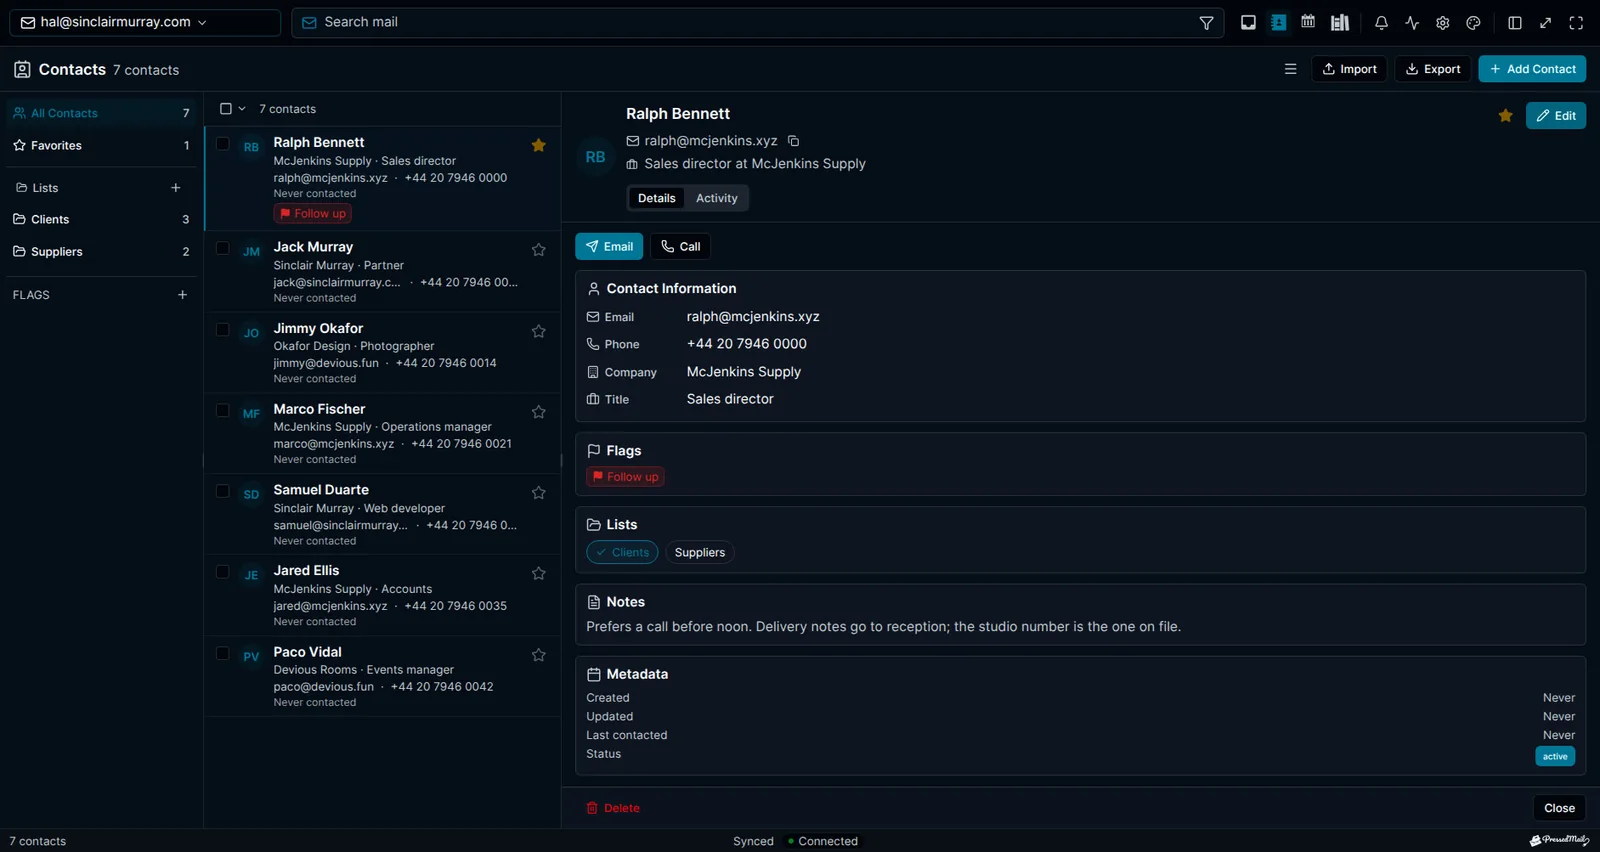The image size is (1600, 852).
Task: Open search filter funnel icon
Action: tap(1207, 22)
